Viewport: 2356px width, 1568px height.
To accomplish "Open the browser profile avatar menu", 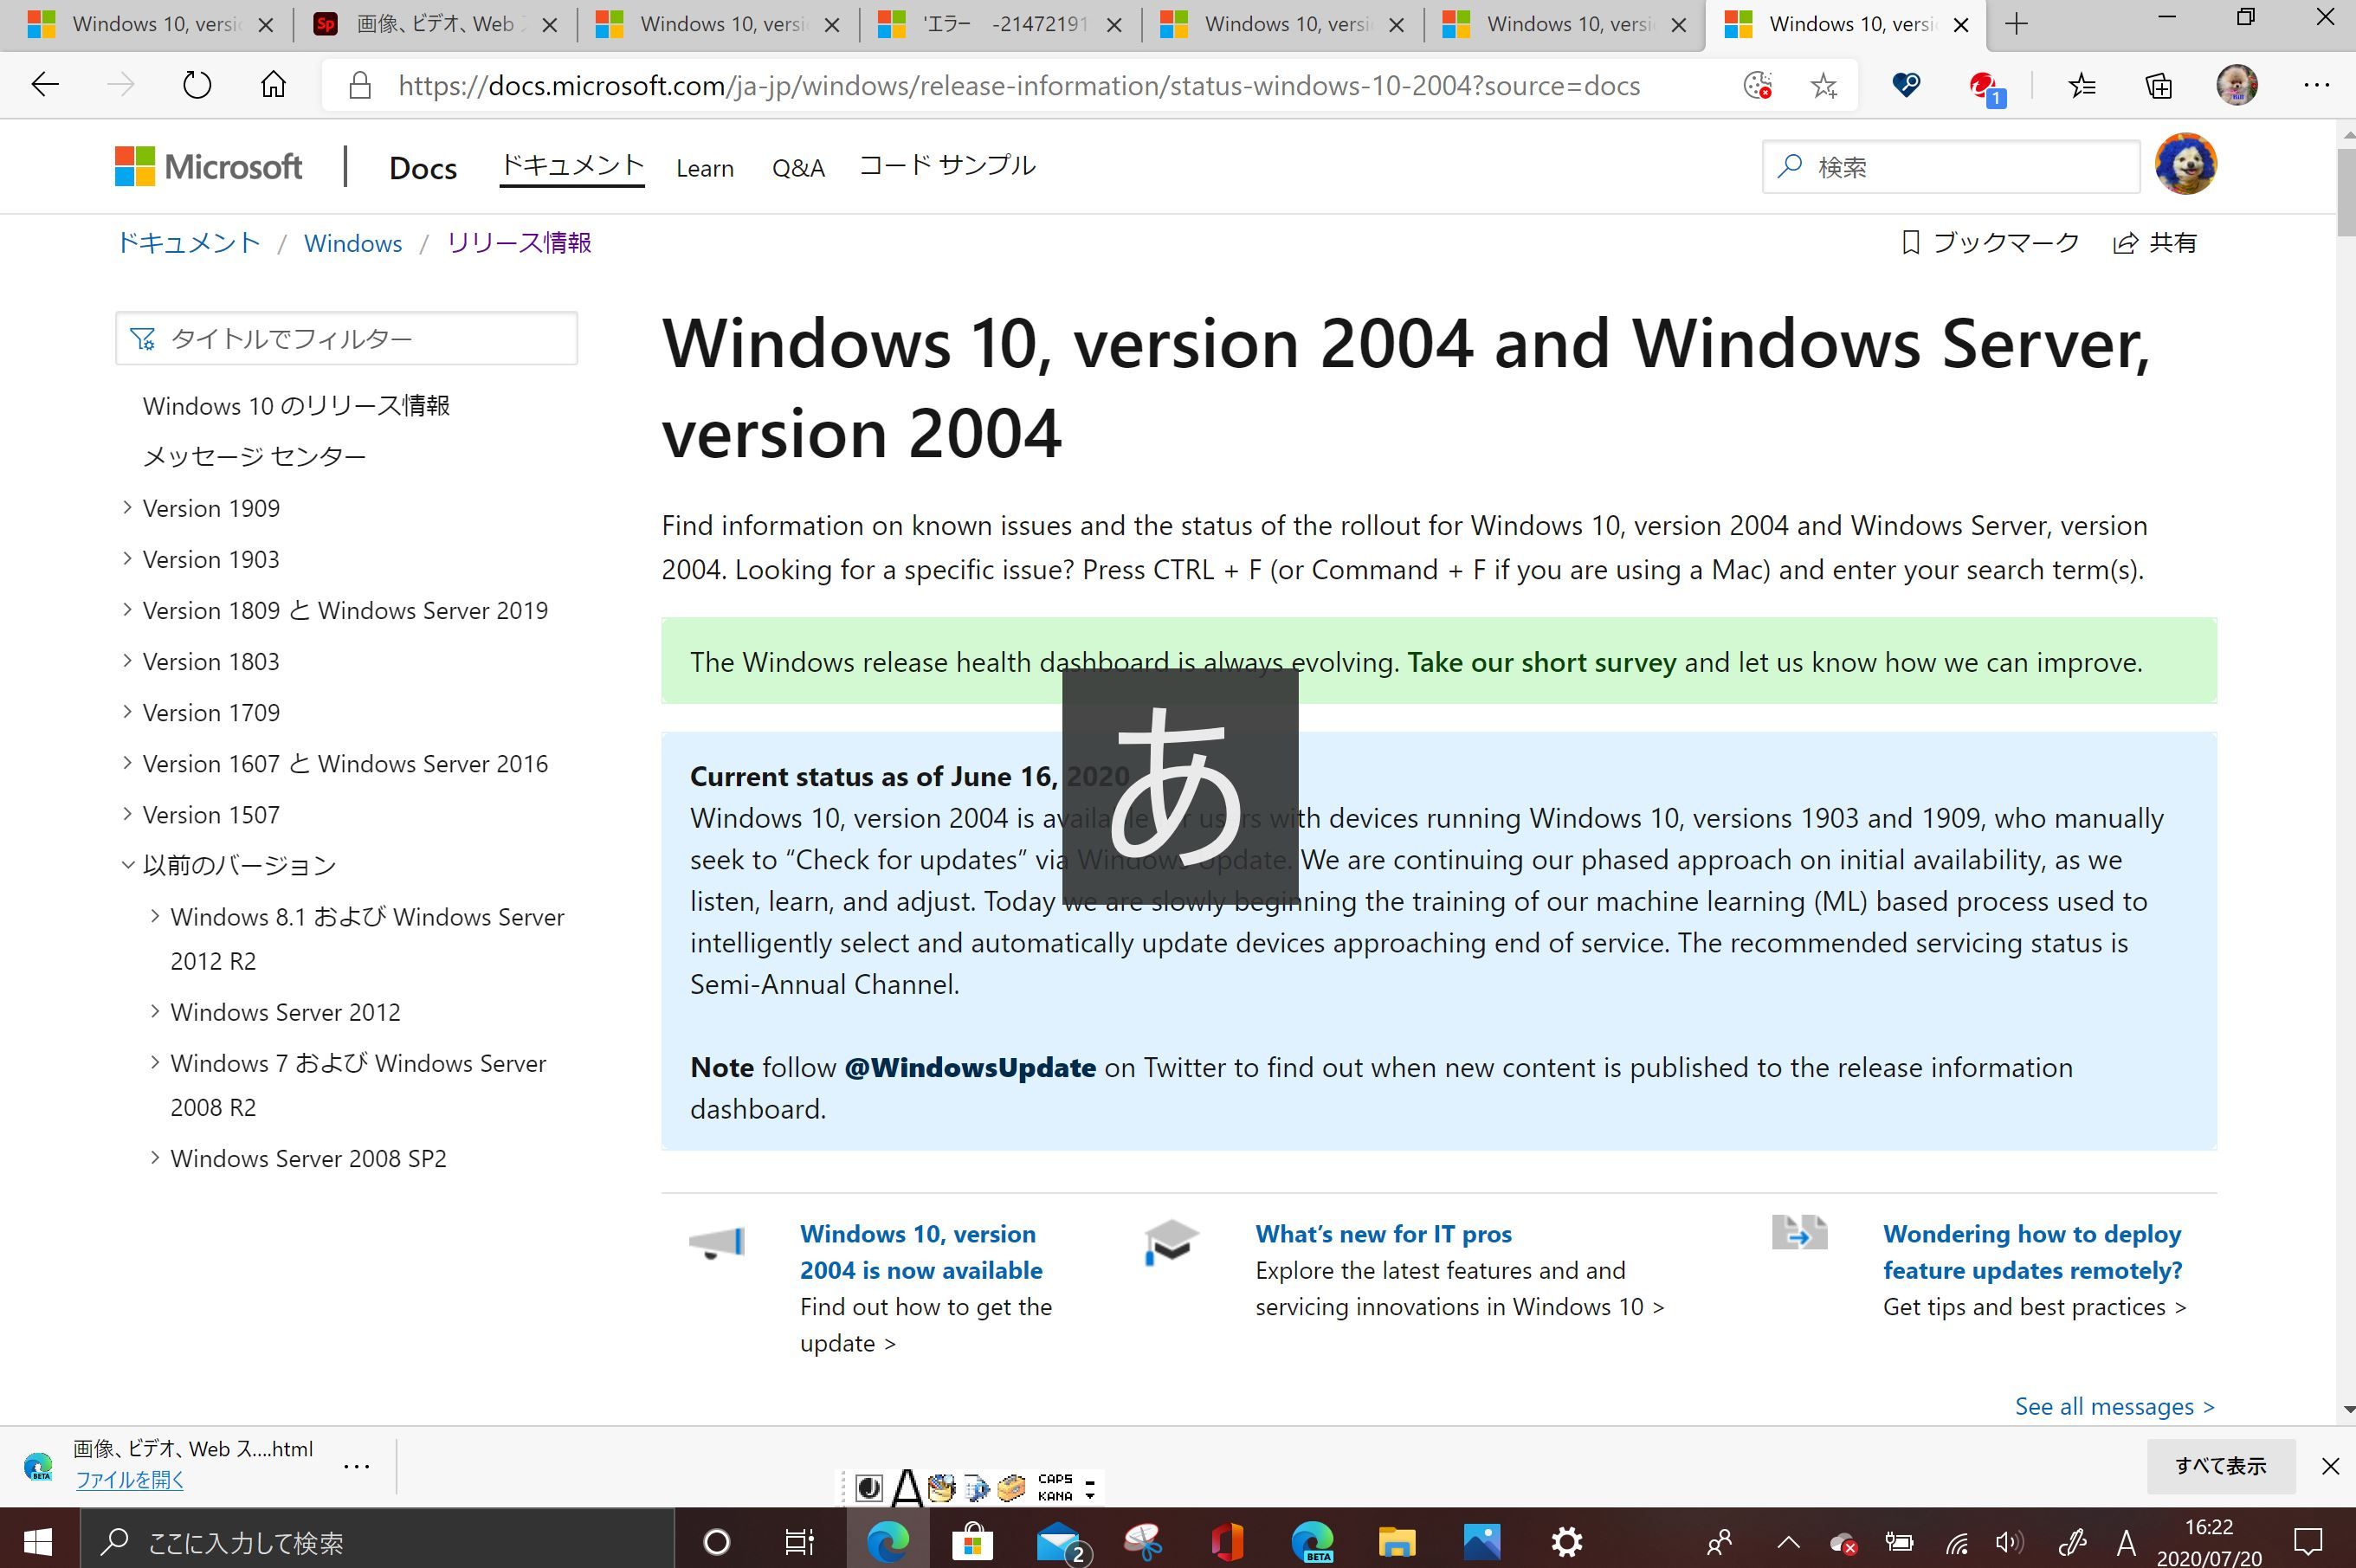I will pos(2237,85).
